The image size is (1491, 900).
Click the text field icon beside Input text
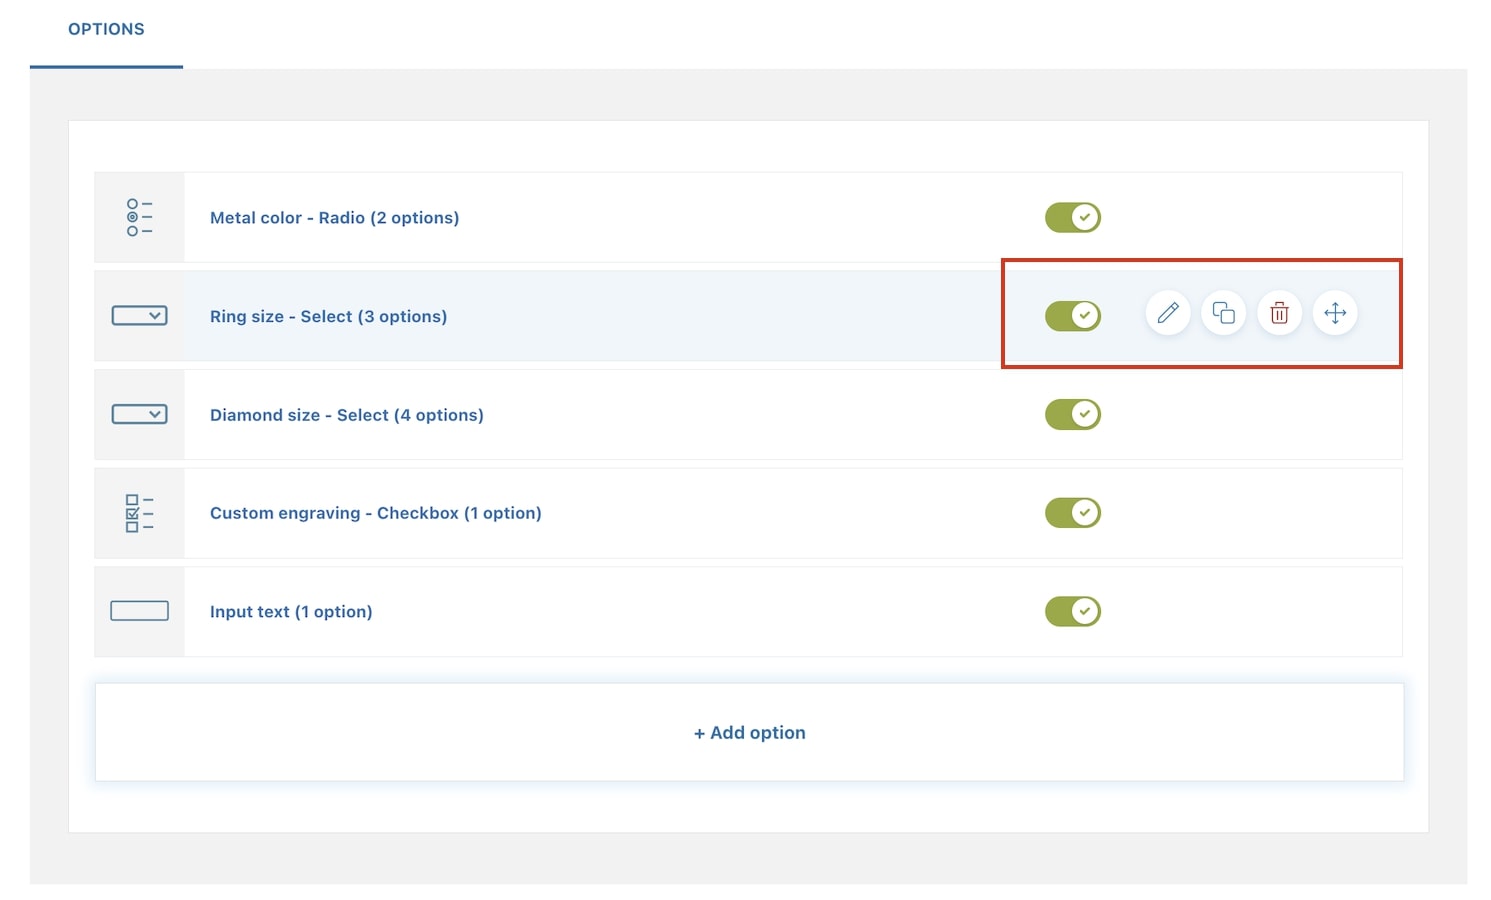pos(139,611)
